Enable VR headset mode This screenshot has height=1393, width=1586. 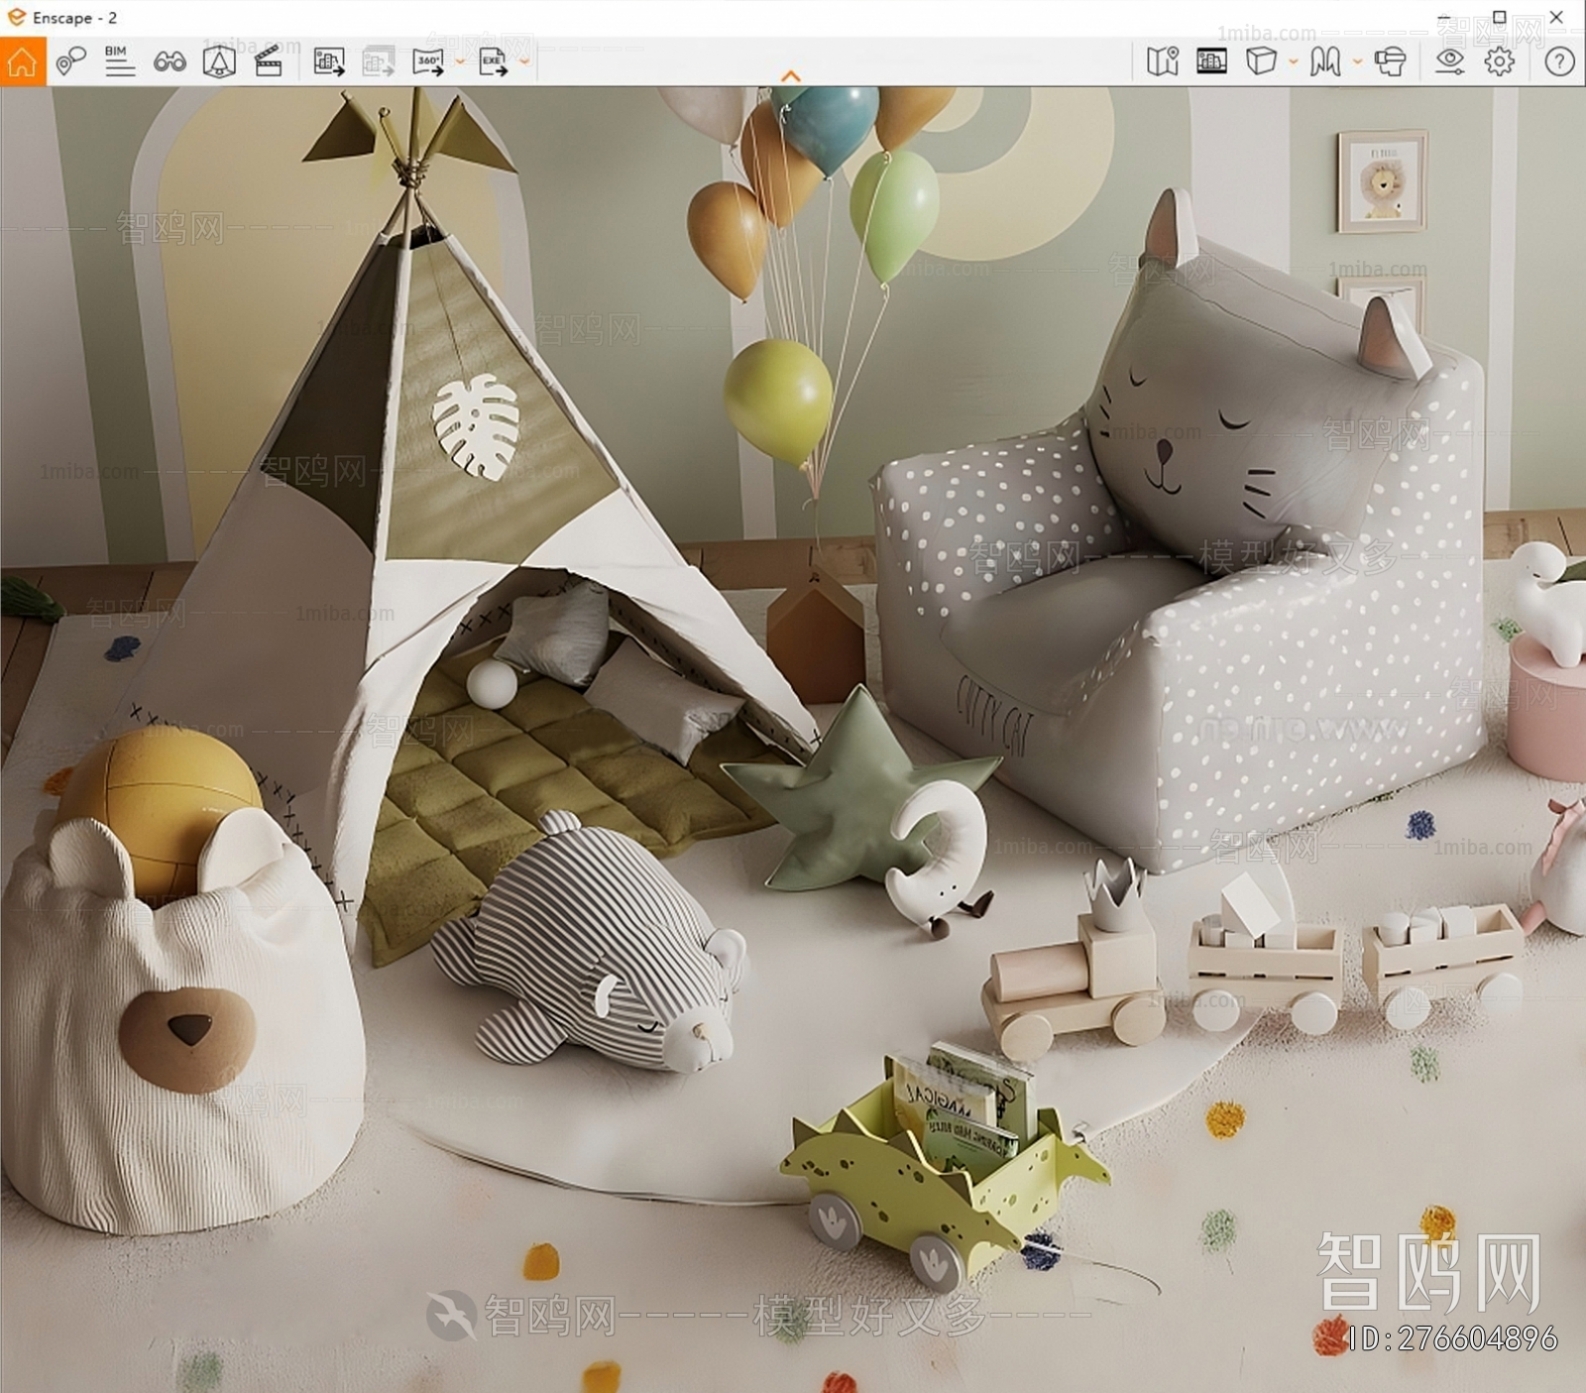[x=1390, y=62]
